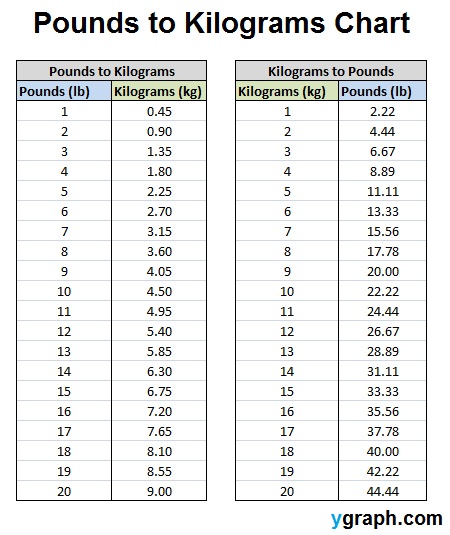
Task: Select the Pounds to Kilograms table header
Action: pos(112,71)
